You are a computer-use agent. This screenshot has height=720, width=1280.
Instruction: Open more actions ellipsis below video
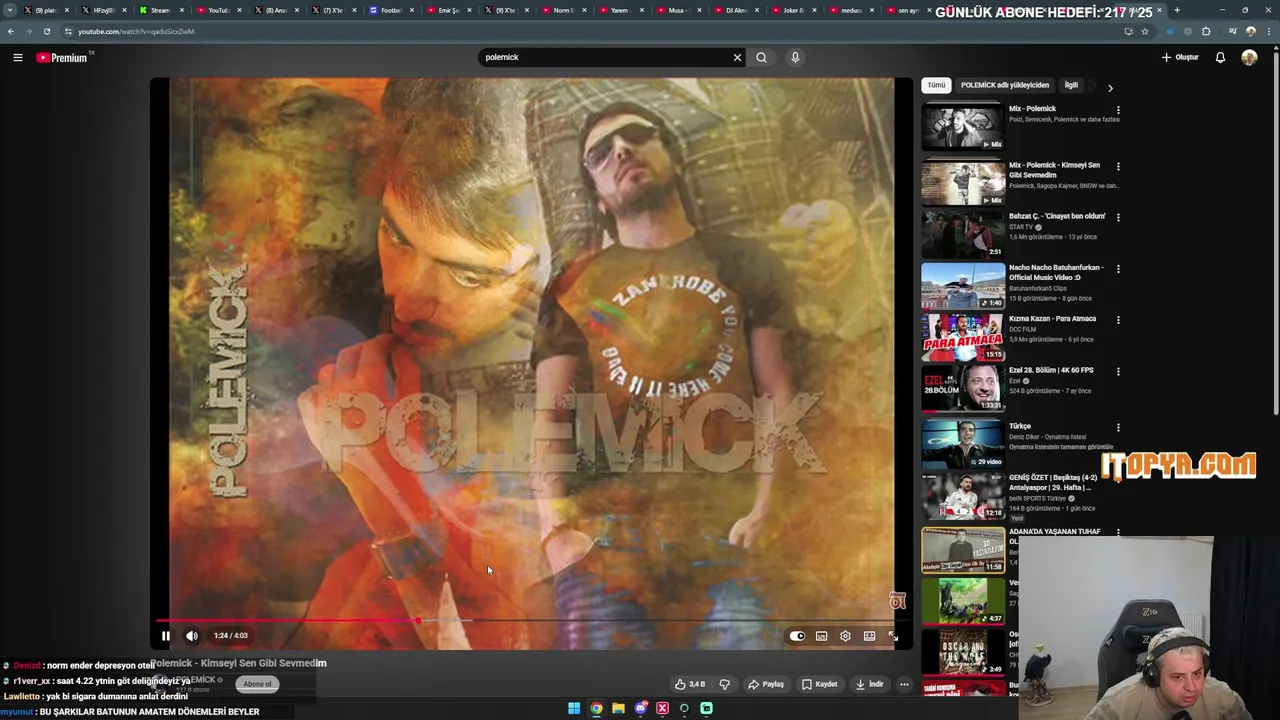pos(904,684)
